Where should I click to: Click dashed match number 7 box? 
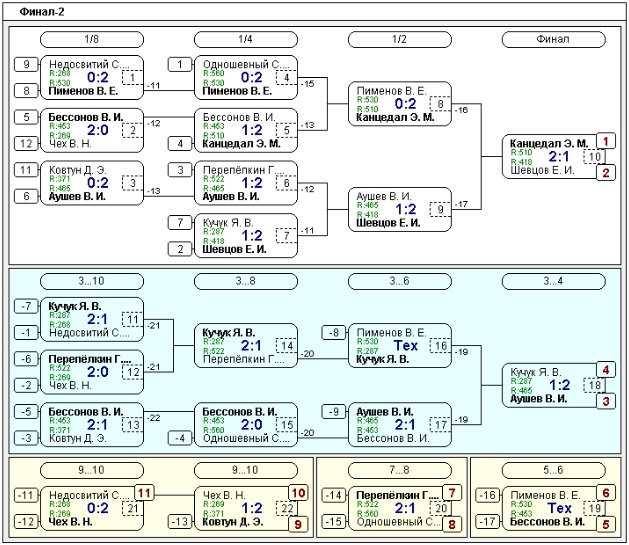[x=286, y=236]
